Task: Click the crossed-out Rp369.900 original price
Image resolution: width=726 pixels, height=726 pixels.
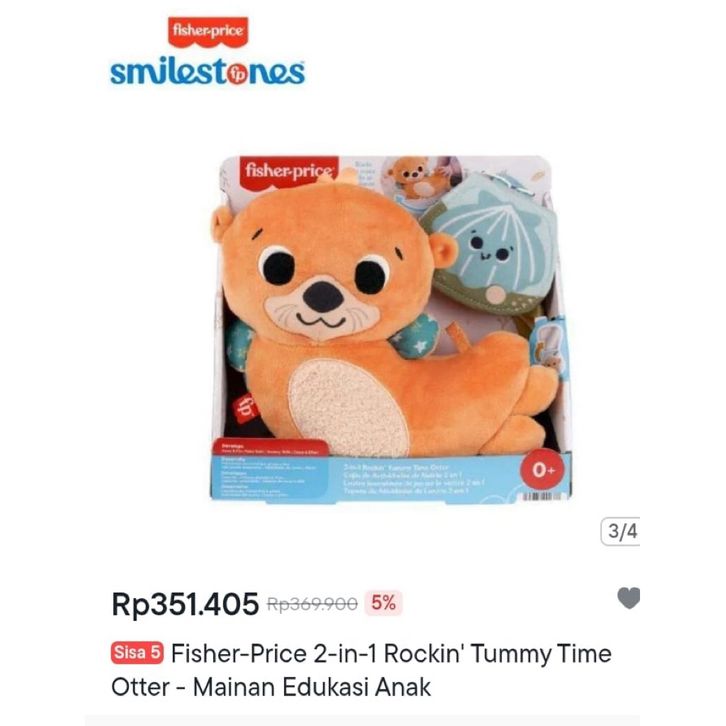Action: click(313, 604)
